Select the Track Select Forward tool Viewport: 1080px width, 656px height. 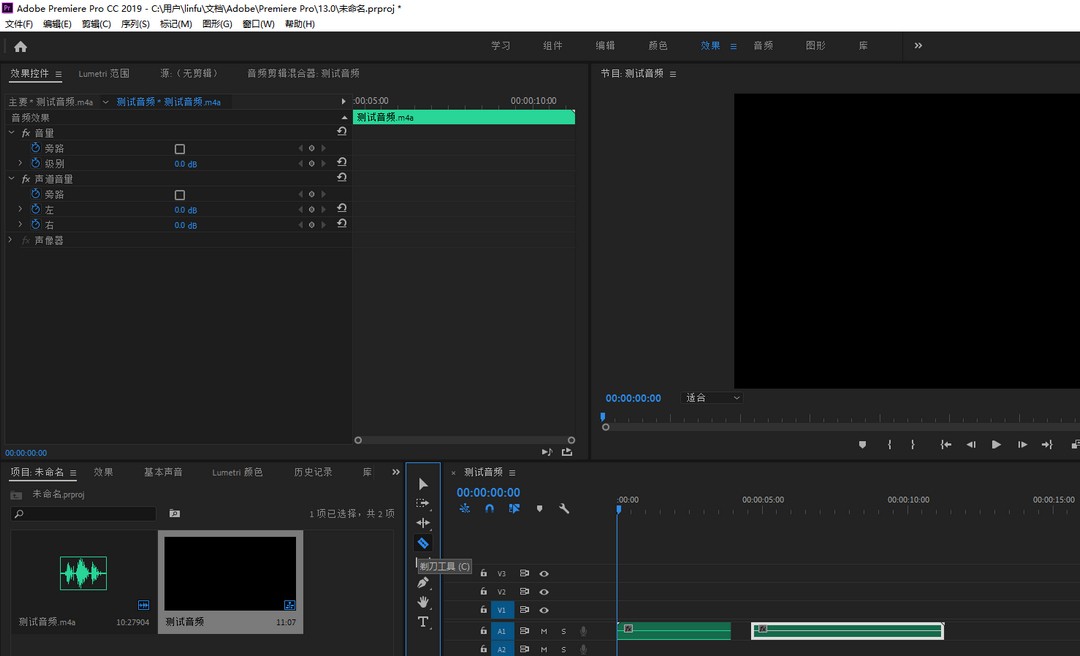tap(423, 503)
